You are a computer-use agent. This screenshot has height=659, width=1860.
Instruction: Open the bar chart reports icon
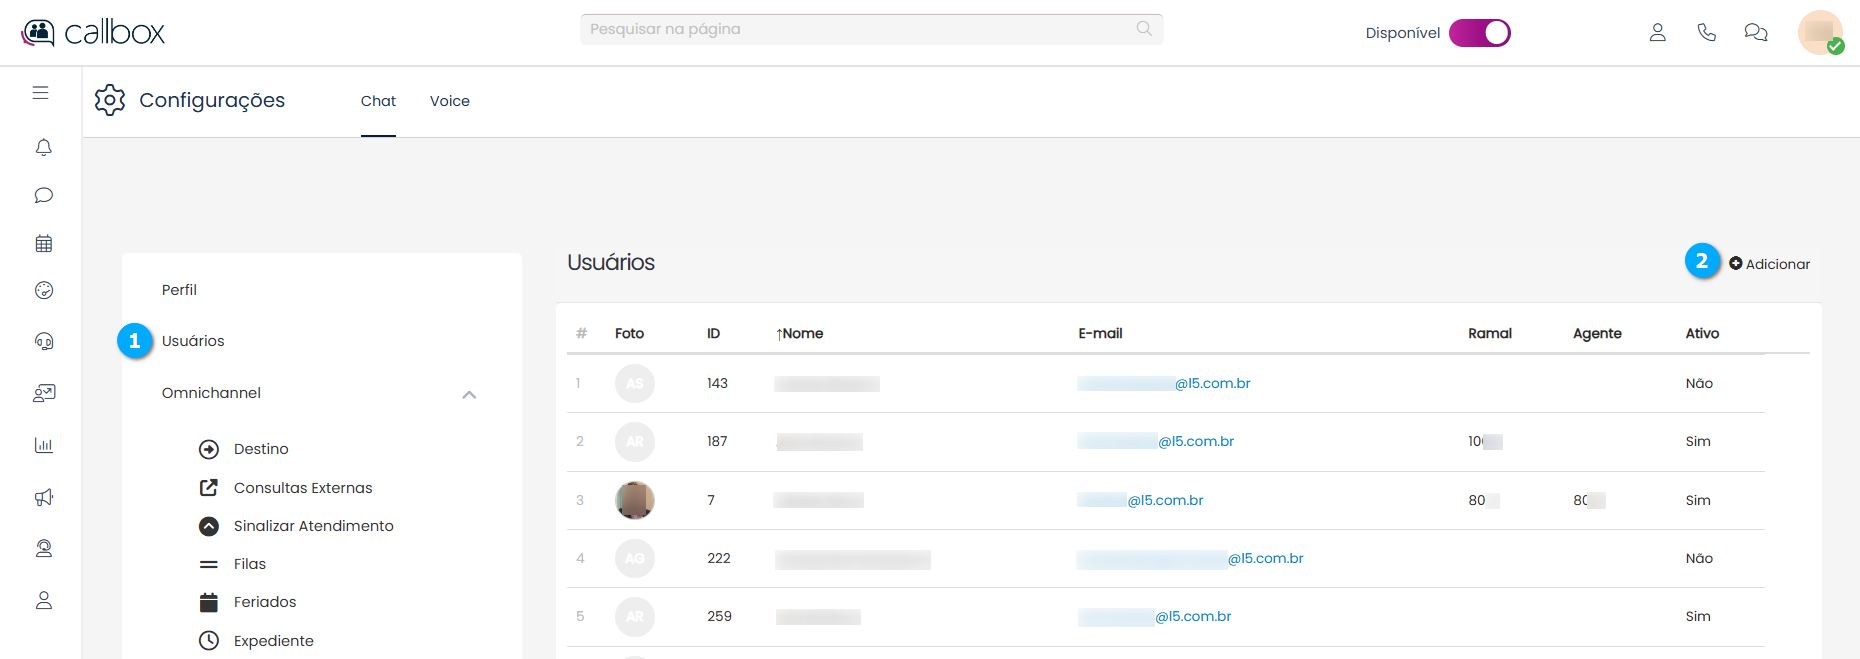[43, 445]
